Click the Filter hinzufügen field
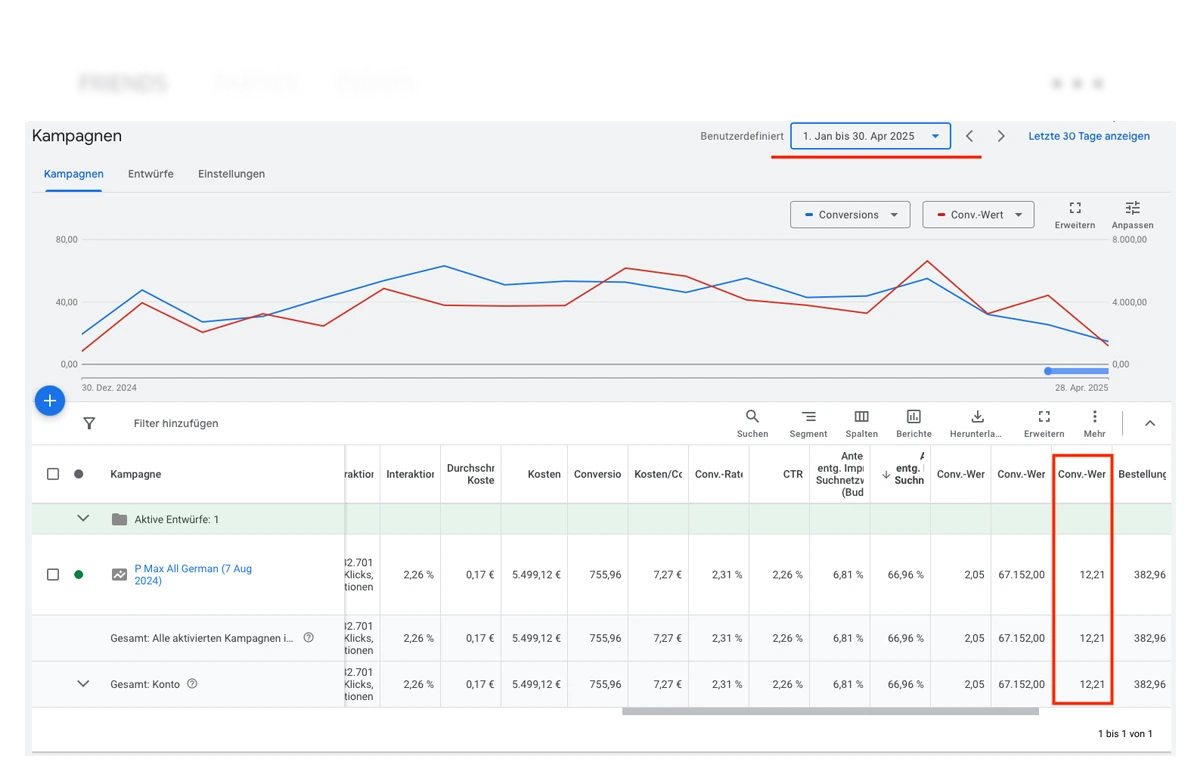The width and height of the screenshot is (1200, 775). (x=176, y=424)
